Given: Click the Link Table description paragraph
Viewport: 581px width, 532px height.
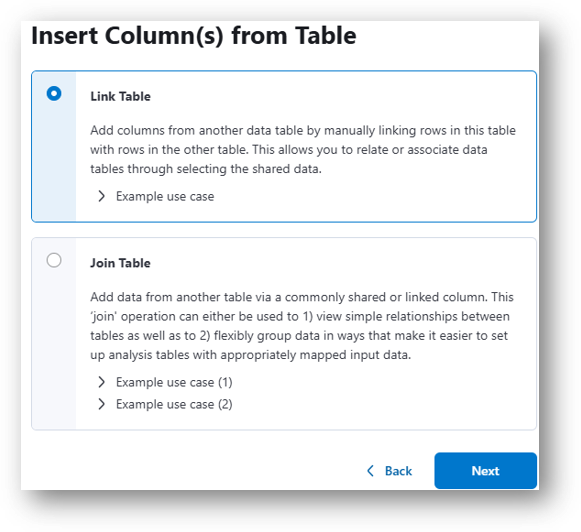Looking at the screenshot, I should click(x=303, y=149).
